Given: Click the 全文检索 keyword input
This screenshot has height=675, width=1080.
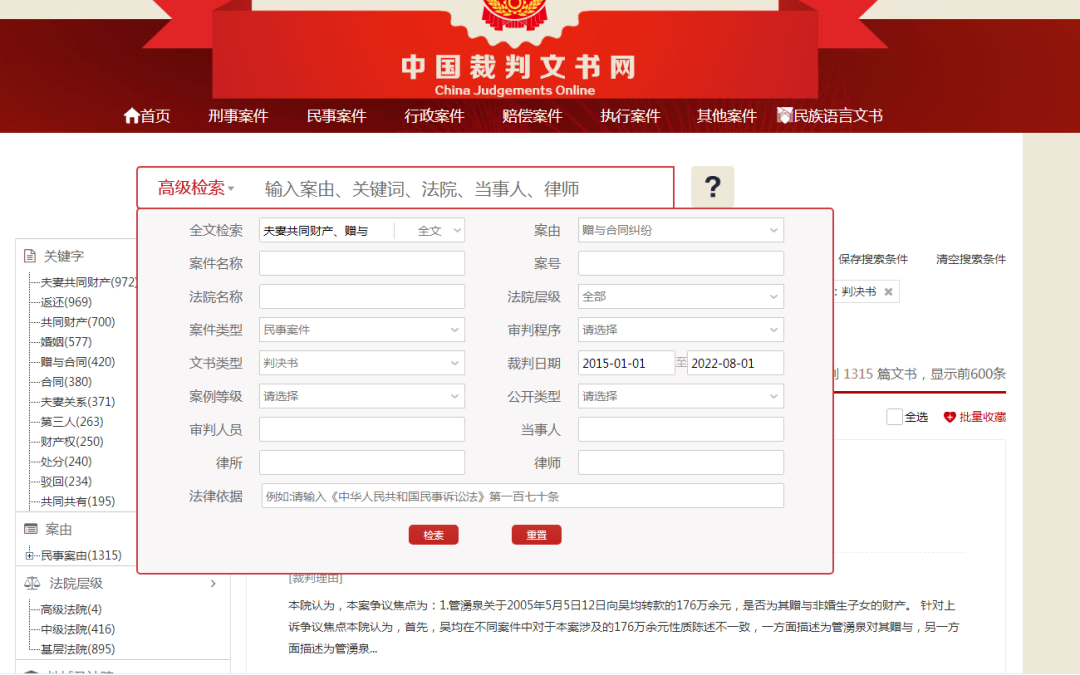Looking at the screenshot, I should [326, 231].
